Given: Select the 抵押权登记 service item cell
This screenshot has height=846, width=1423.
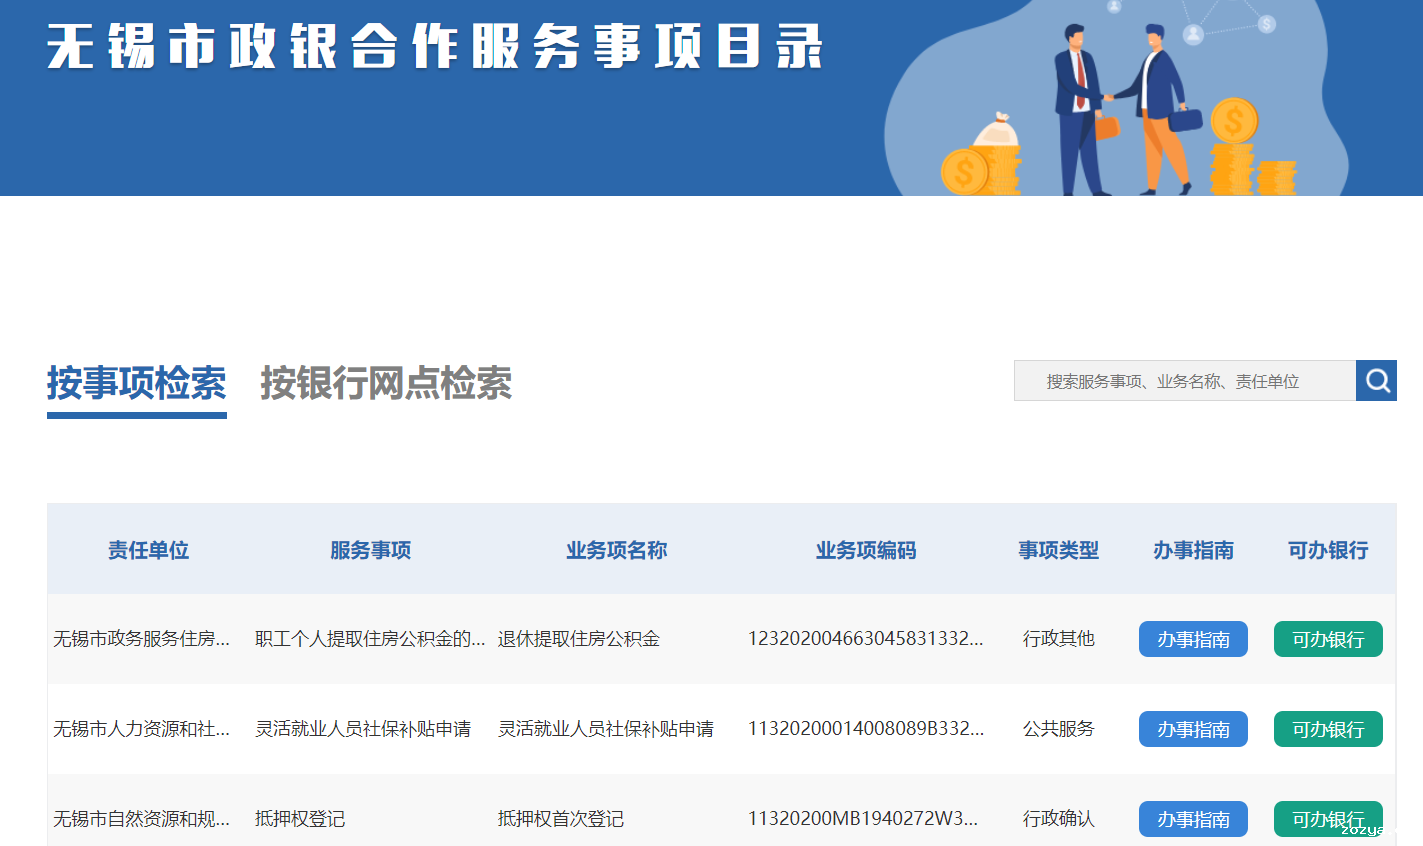Looking at the screenshot, I should pyautogui.click(x=300, y=819).
